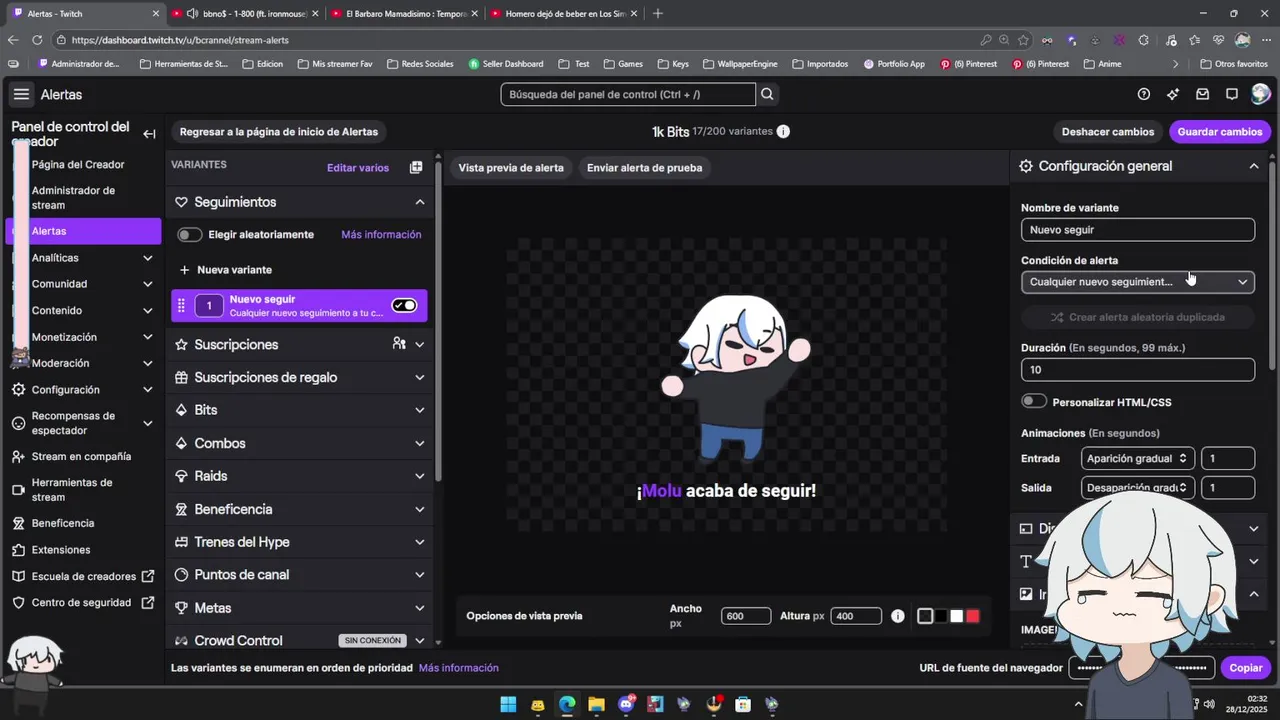1280x720 pixels.
Task: Click the drag handle of Nuevo seguir variant
Action: 181,306
